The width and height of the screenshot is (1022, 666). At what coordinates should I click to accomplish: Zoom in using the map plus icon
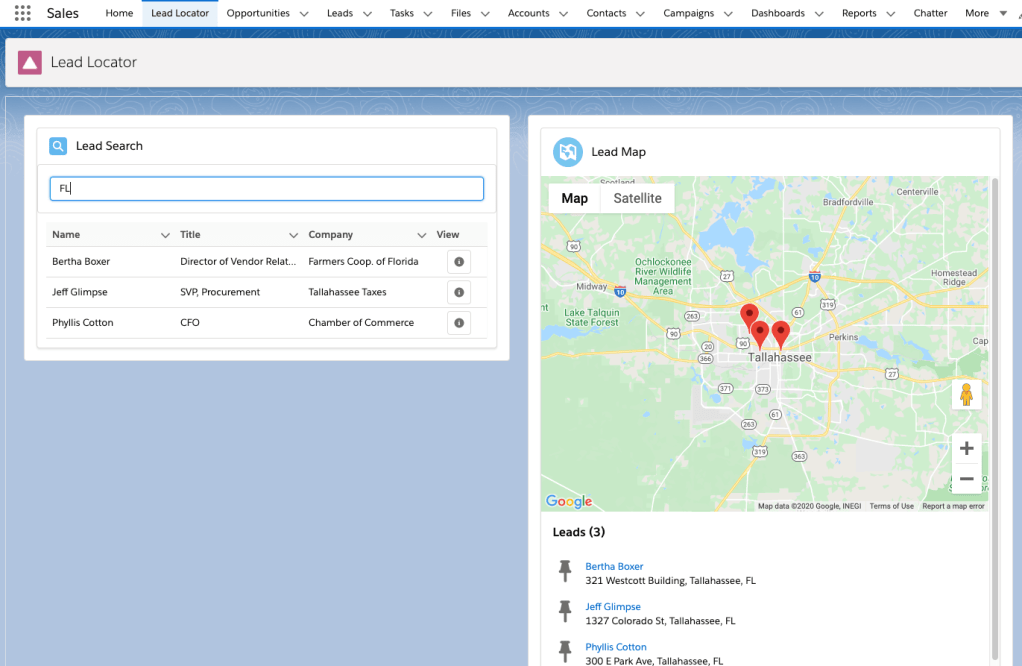966,448
